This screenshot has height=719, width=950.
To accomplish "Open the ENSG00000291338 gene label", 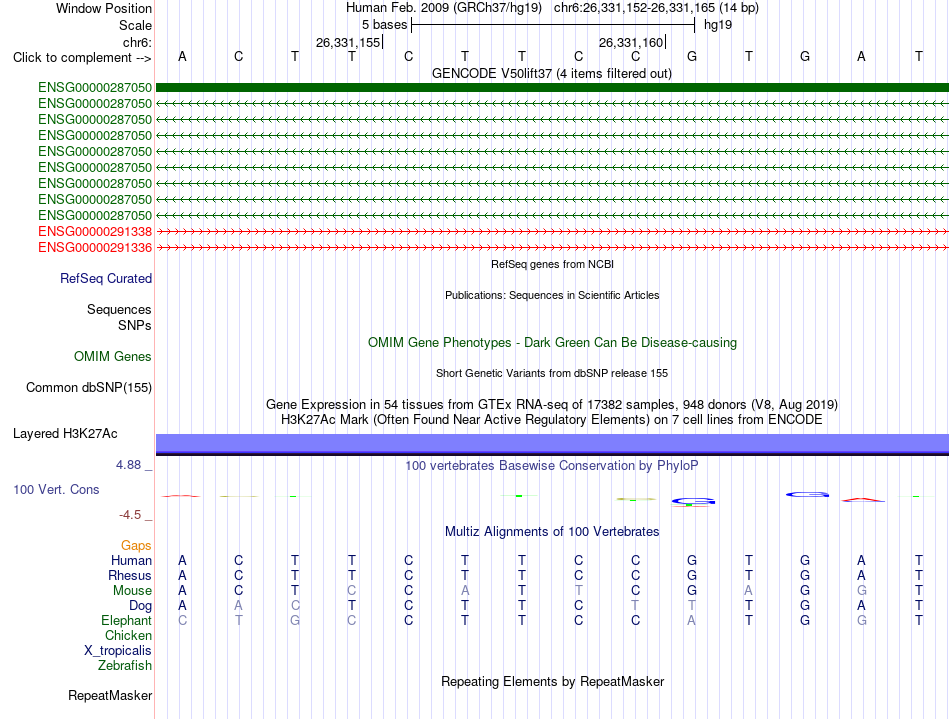I will point(95,231).
